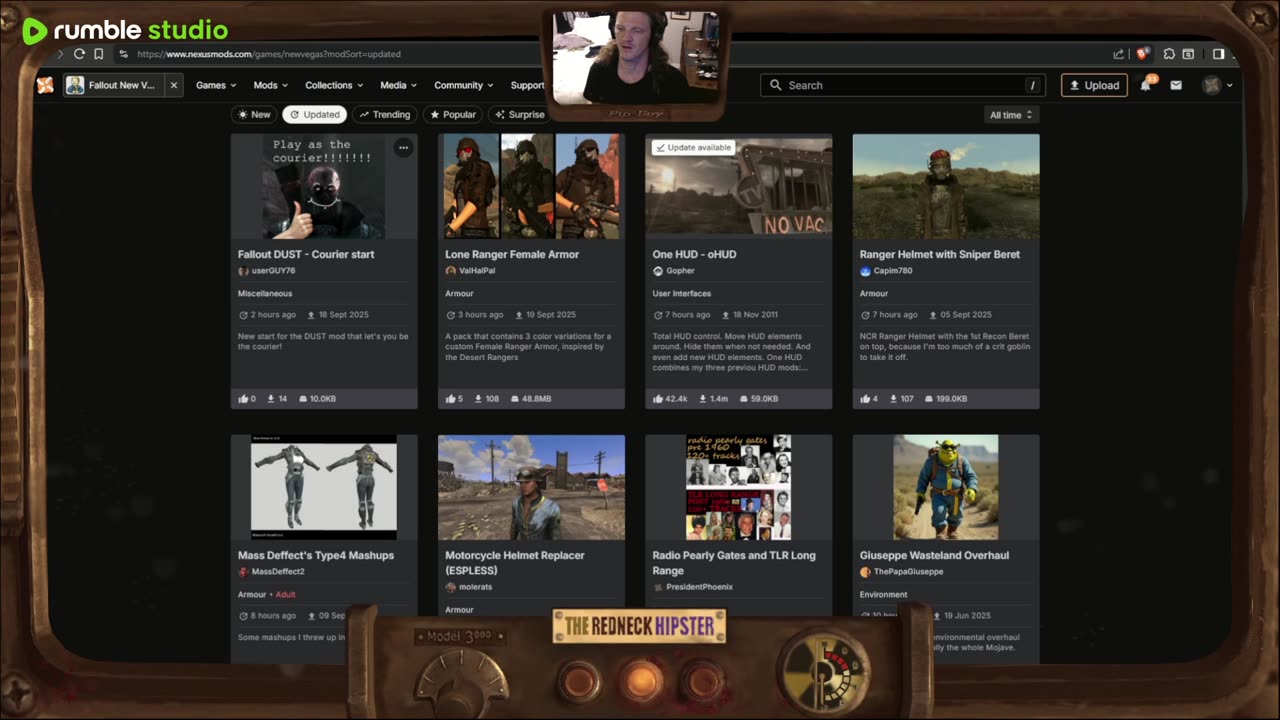Close the Fallout New Vegas game chip
The image size is (1280, 720).
pyautogui.click(x=173, y=85)
